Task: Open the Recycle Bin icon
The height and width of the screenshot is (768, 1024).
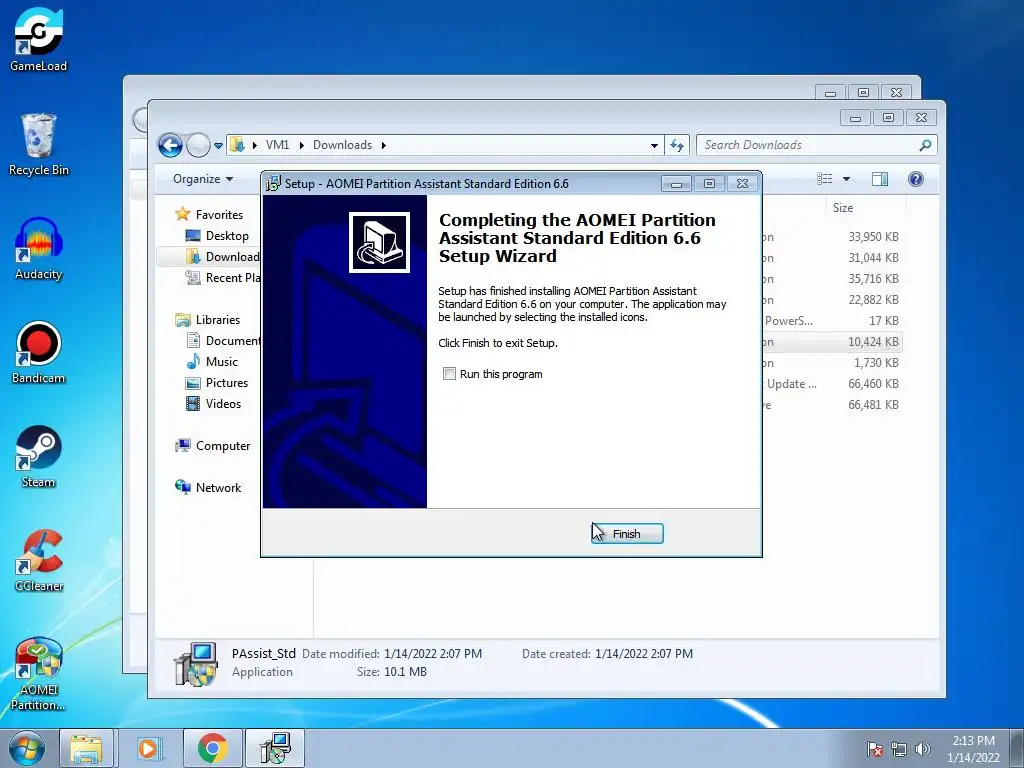Action: (39, 145)
